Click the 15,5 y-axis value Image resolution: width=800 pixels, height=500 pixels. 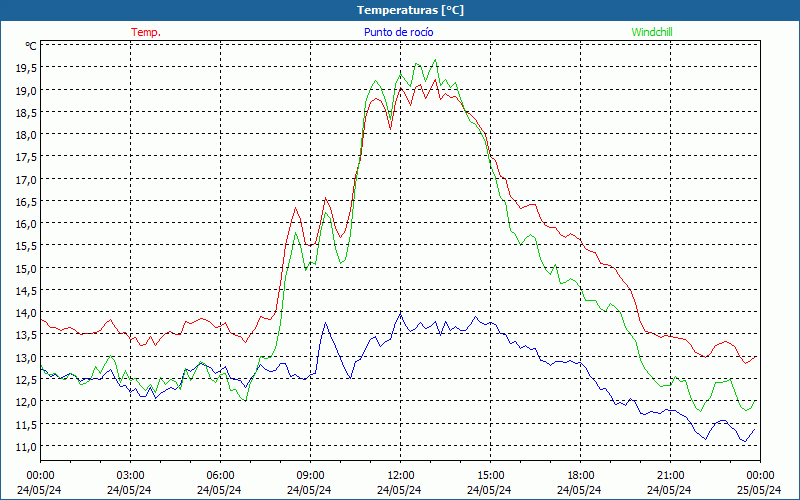coord(26,246)
